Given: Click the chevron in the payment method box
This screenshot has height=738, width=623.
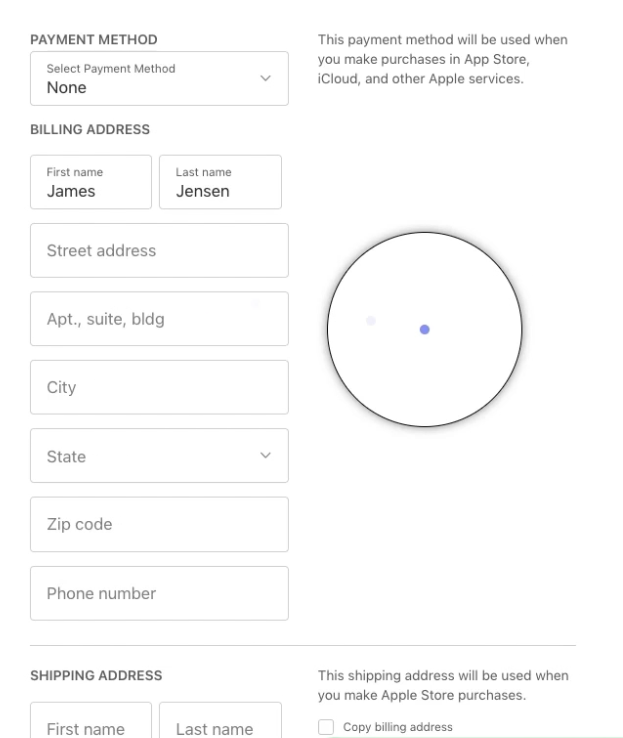Looking at the screenshot, I should pyautogui.click(x=265, y=78).
